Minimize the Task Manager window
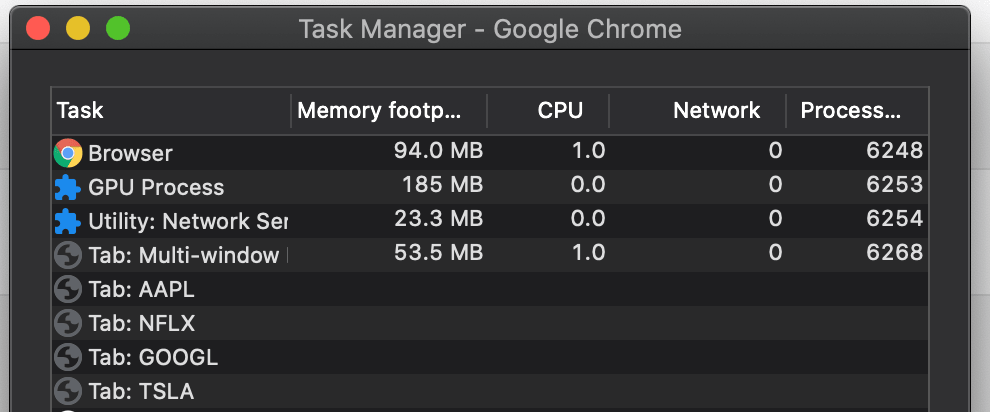The height and width of the screenshot is (412, 990). (x=78, y=28)
